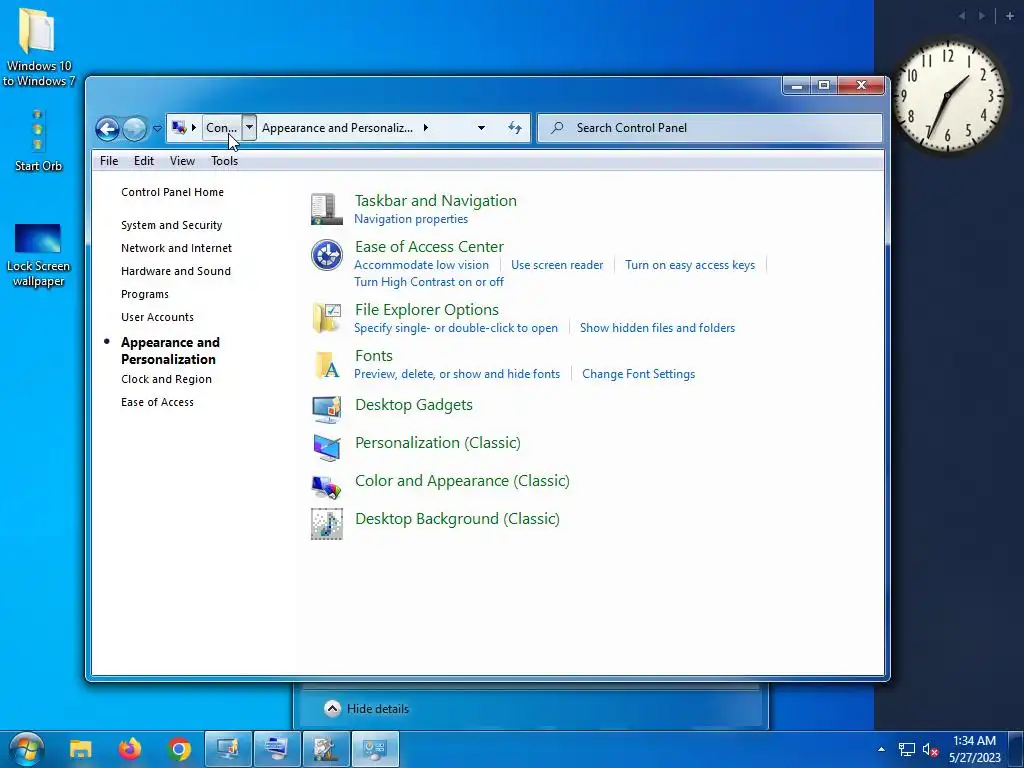
Task: Click Change Font Settings
Action: [x=639, y=374]
